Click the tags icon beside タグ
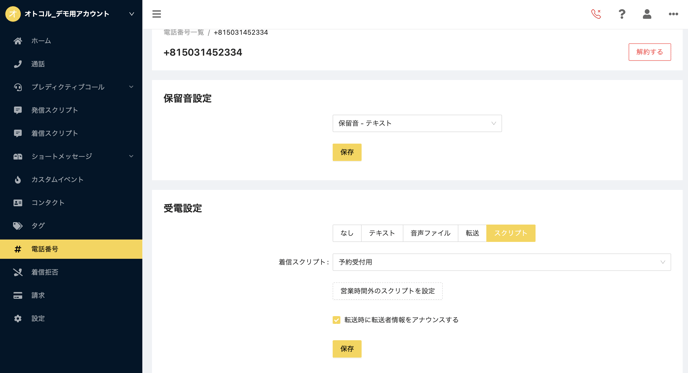Screen dimensions: 688x373 pos(18,226)
